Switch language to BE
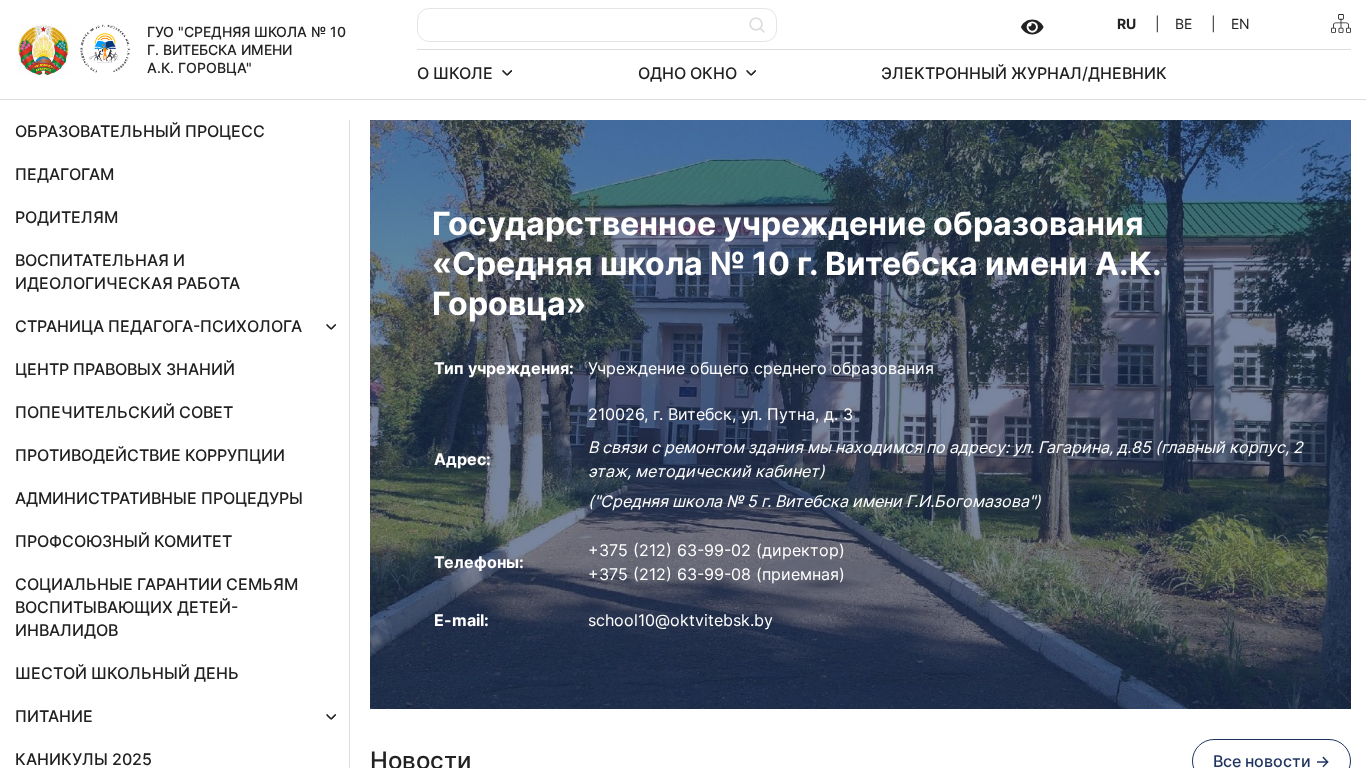The image size is (1366, 768). coord(1183,24)
